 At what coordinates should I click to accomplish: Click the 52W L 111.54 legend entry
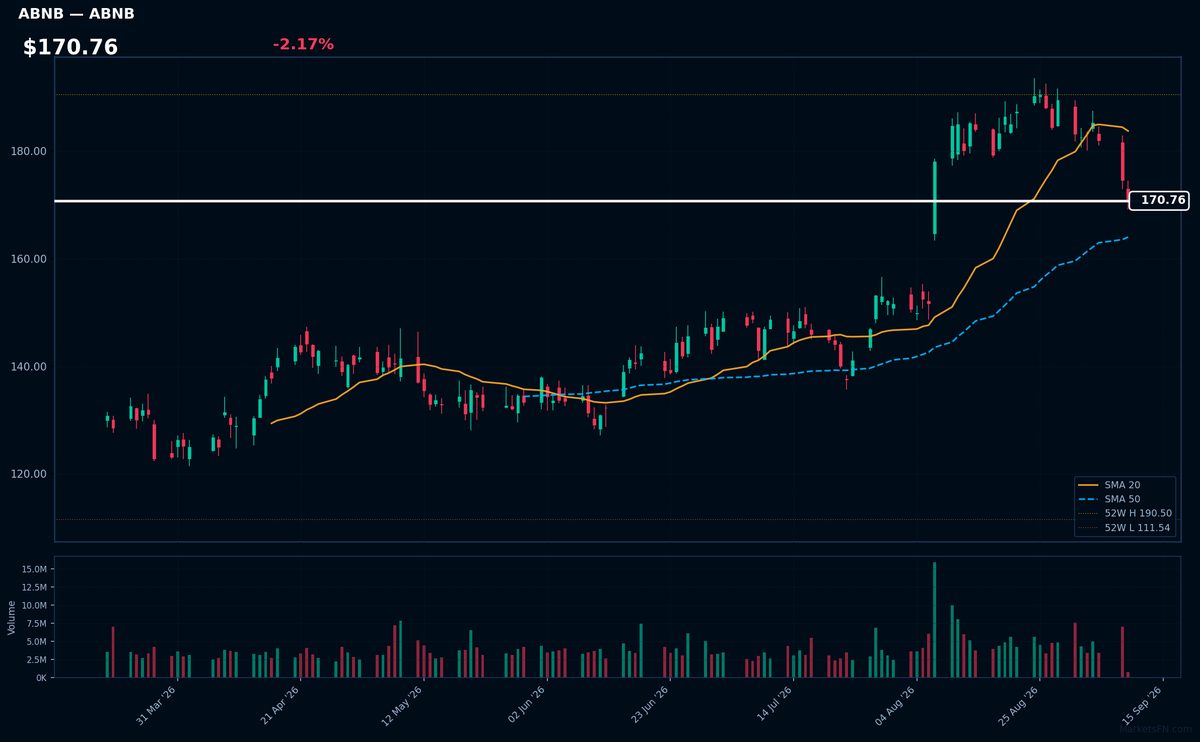[x=1124, y=527]
